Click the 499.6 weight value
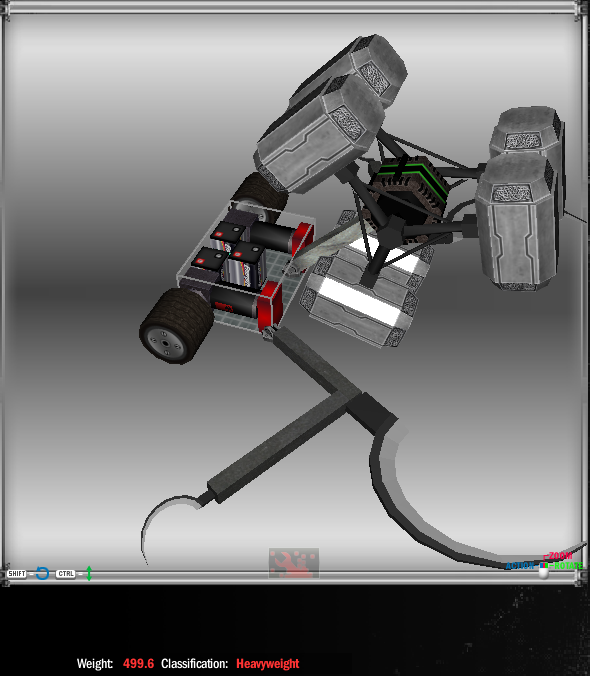Screen dimensions: 590x676 click(138, 663)
